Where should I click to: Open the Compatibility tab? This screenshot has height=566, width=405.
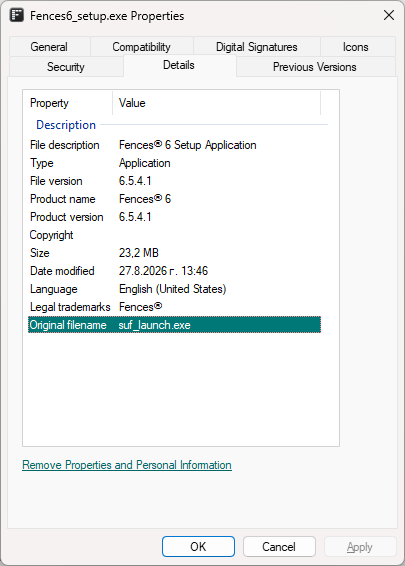[141, 47]
